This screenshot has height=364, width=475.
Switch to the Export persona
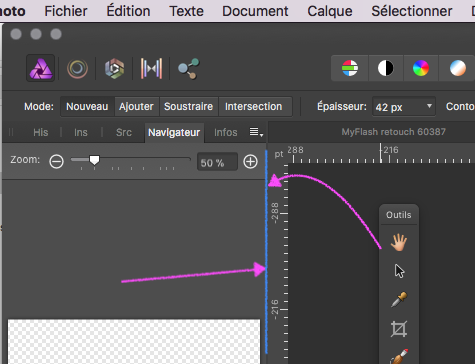[188, 69]
